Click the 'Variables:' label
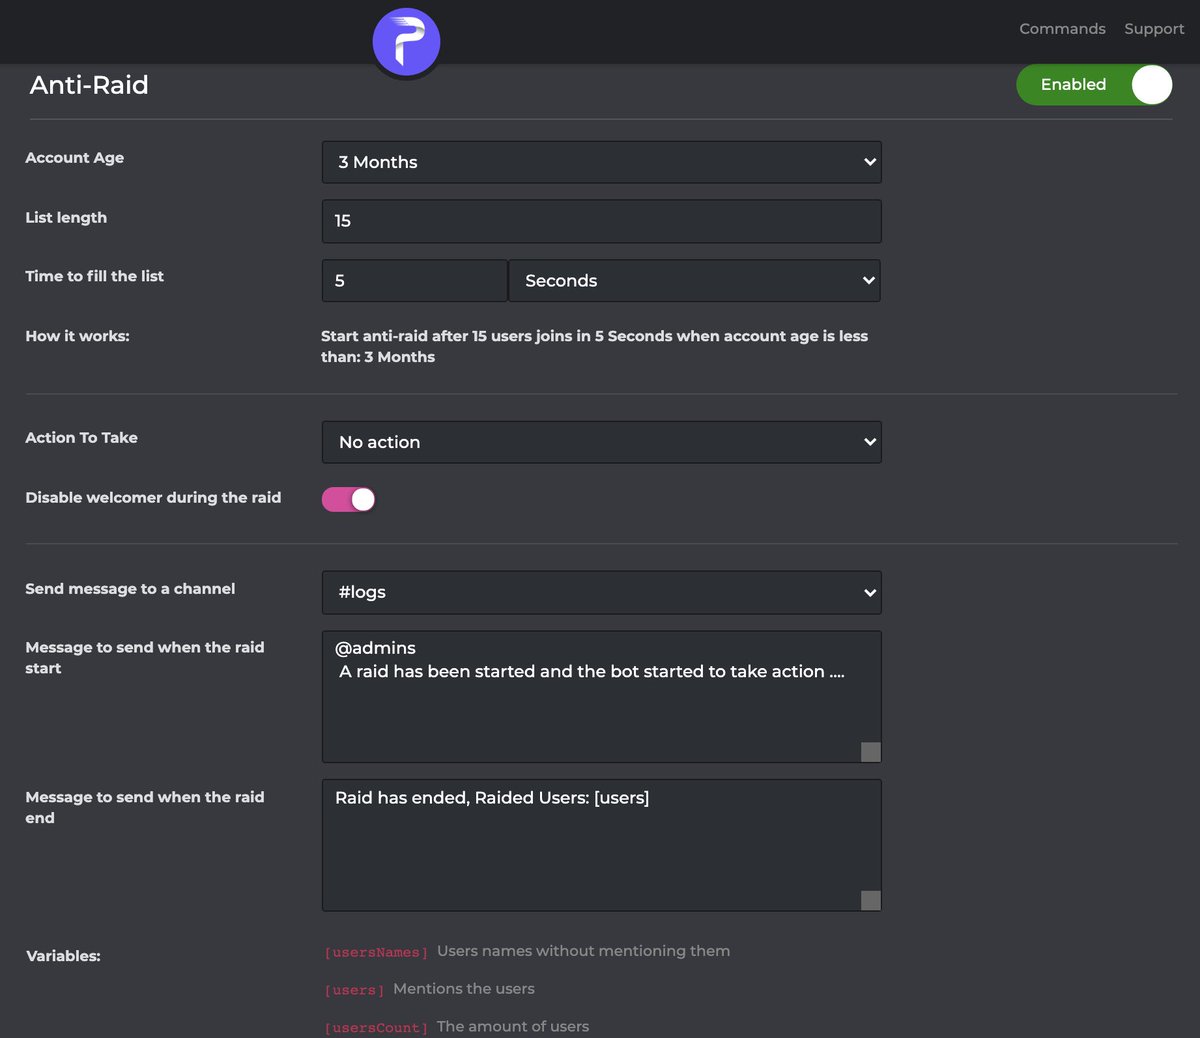1200x1038 pixels. point(63,957)
